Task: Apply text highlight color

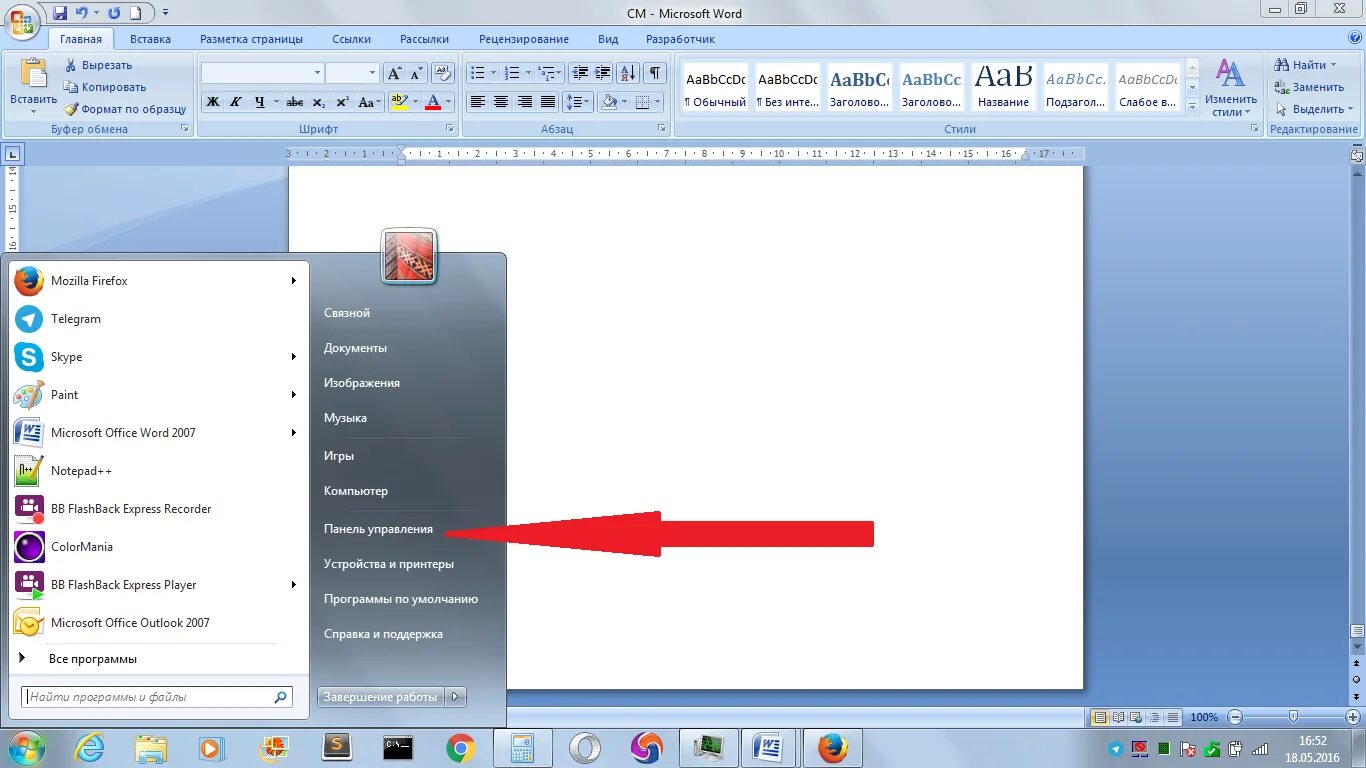Action: (x=399, y=102)
